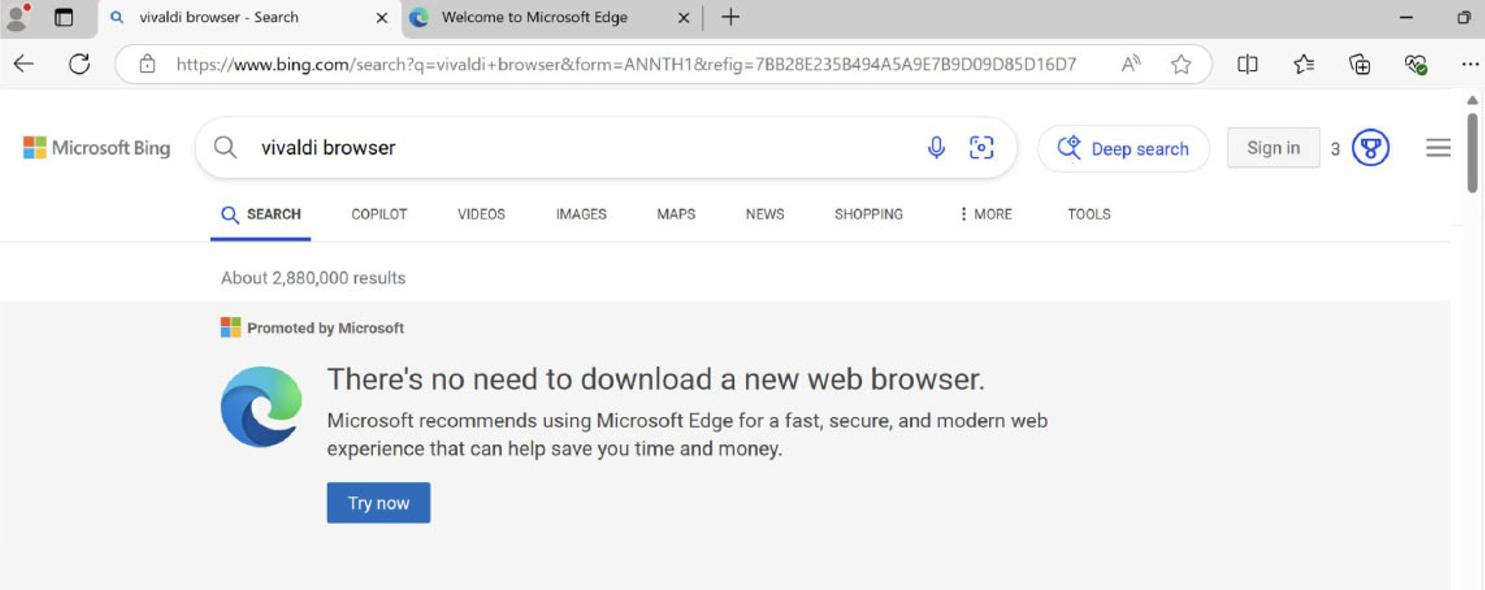
Task: Go to Microsoft Bing home logo
Action: tap(96, 148)
